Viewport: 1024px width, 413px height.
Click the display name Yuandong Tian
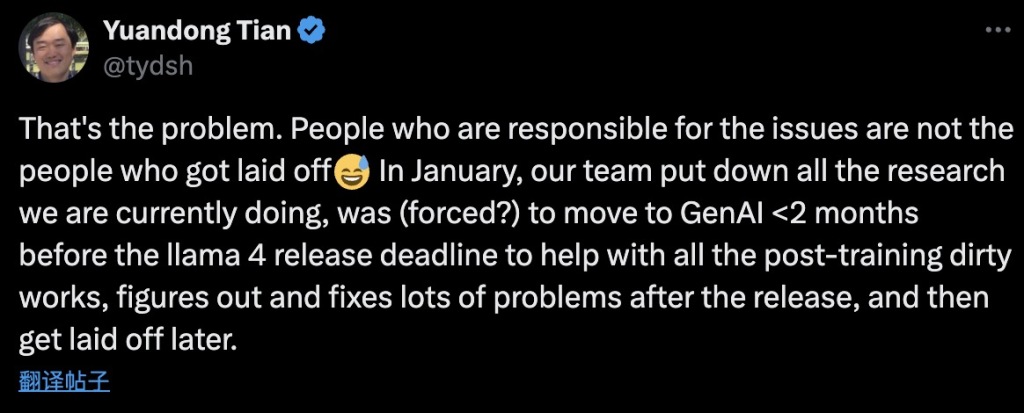197,32
